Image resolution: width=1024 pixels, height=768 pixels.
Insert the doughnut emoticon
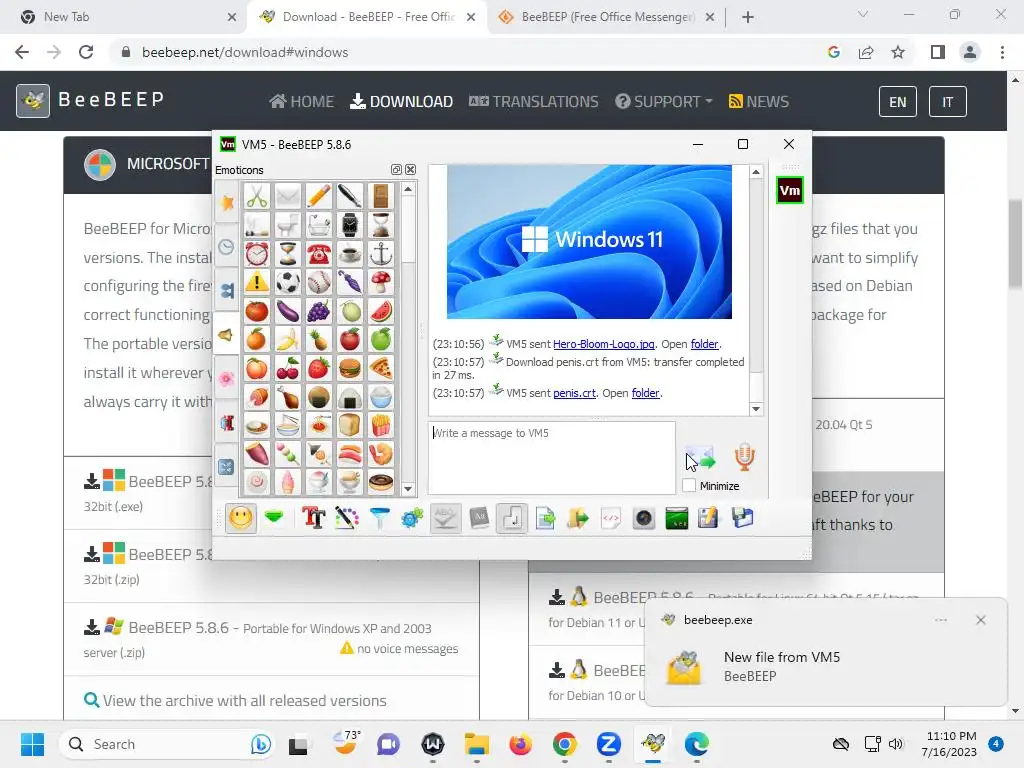381,483
